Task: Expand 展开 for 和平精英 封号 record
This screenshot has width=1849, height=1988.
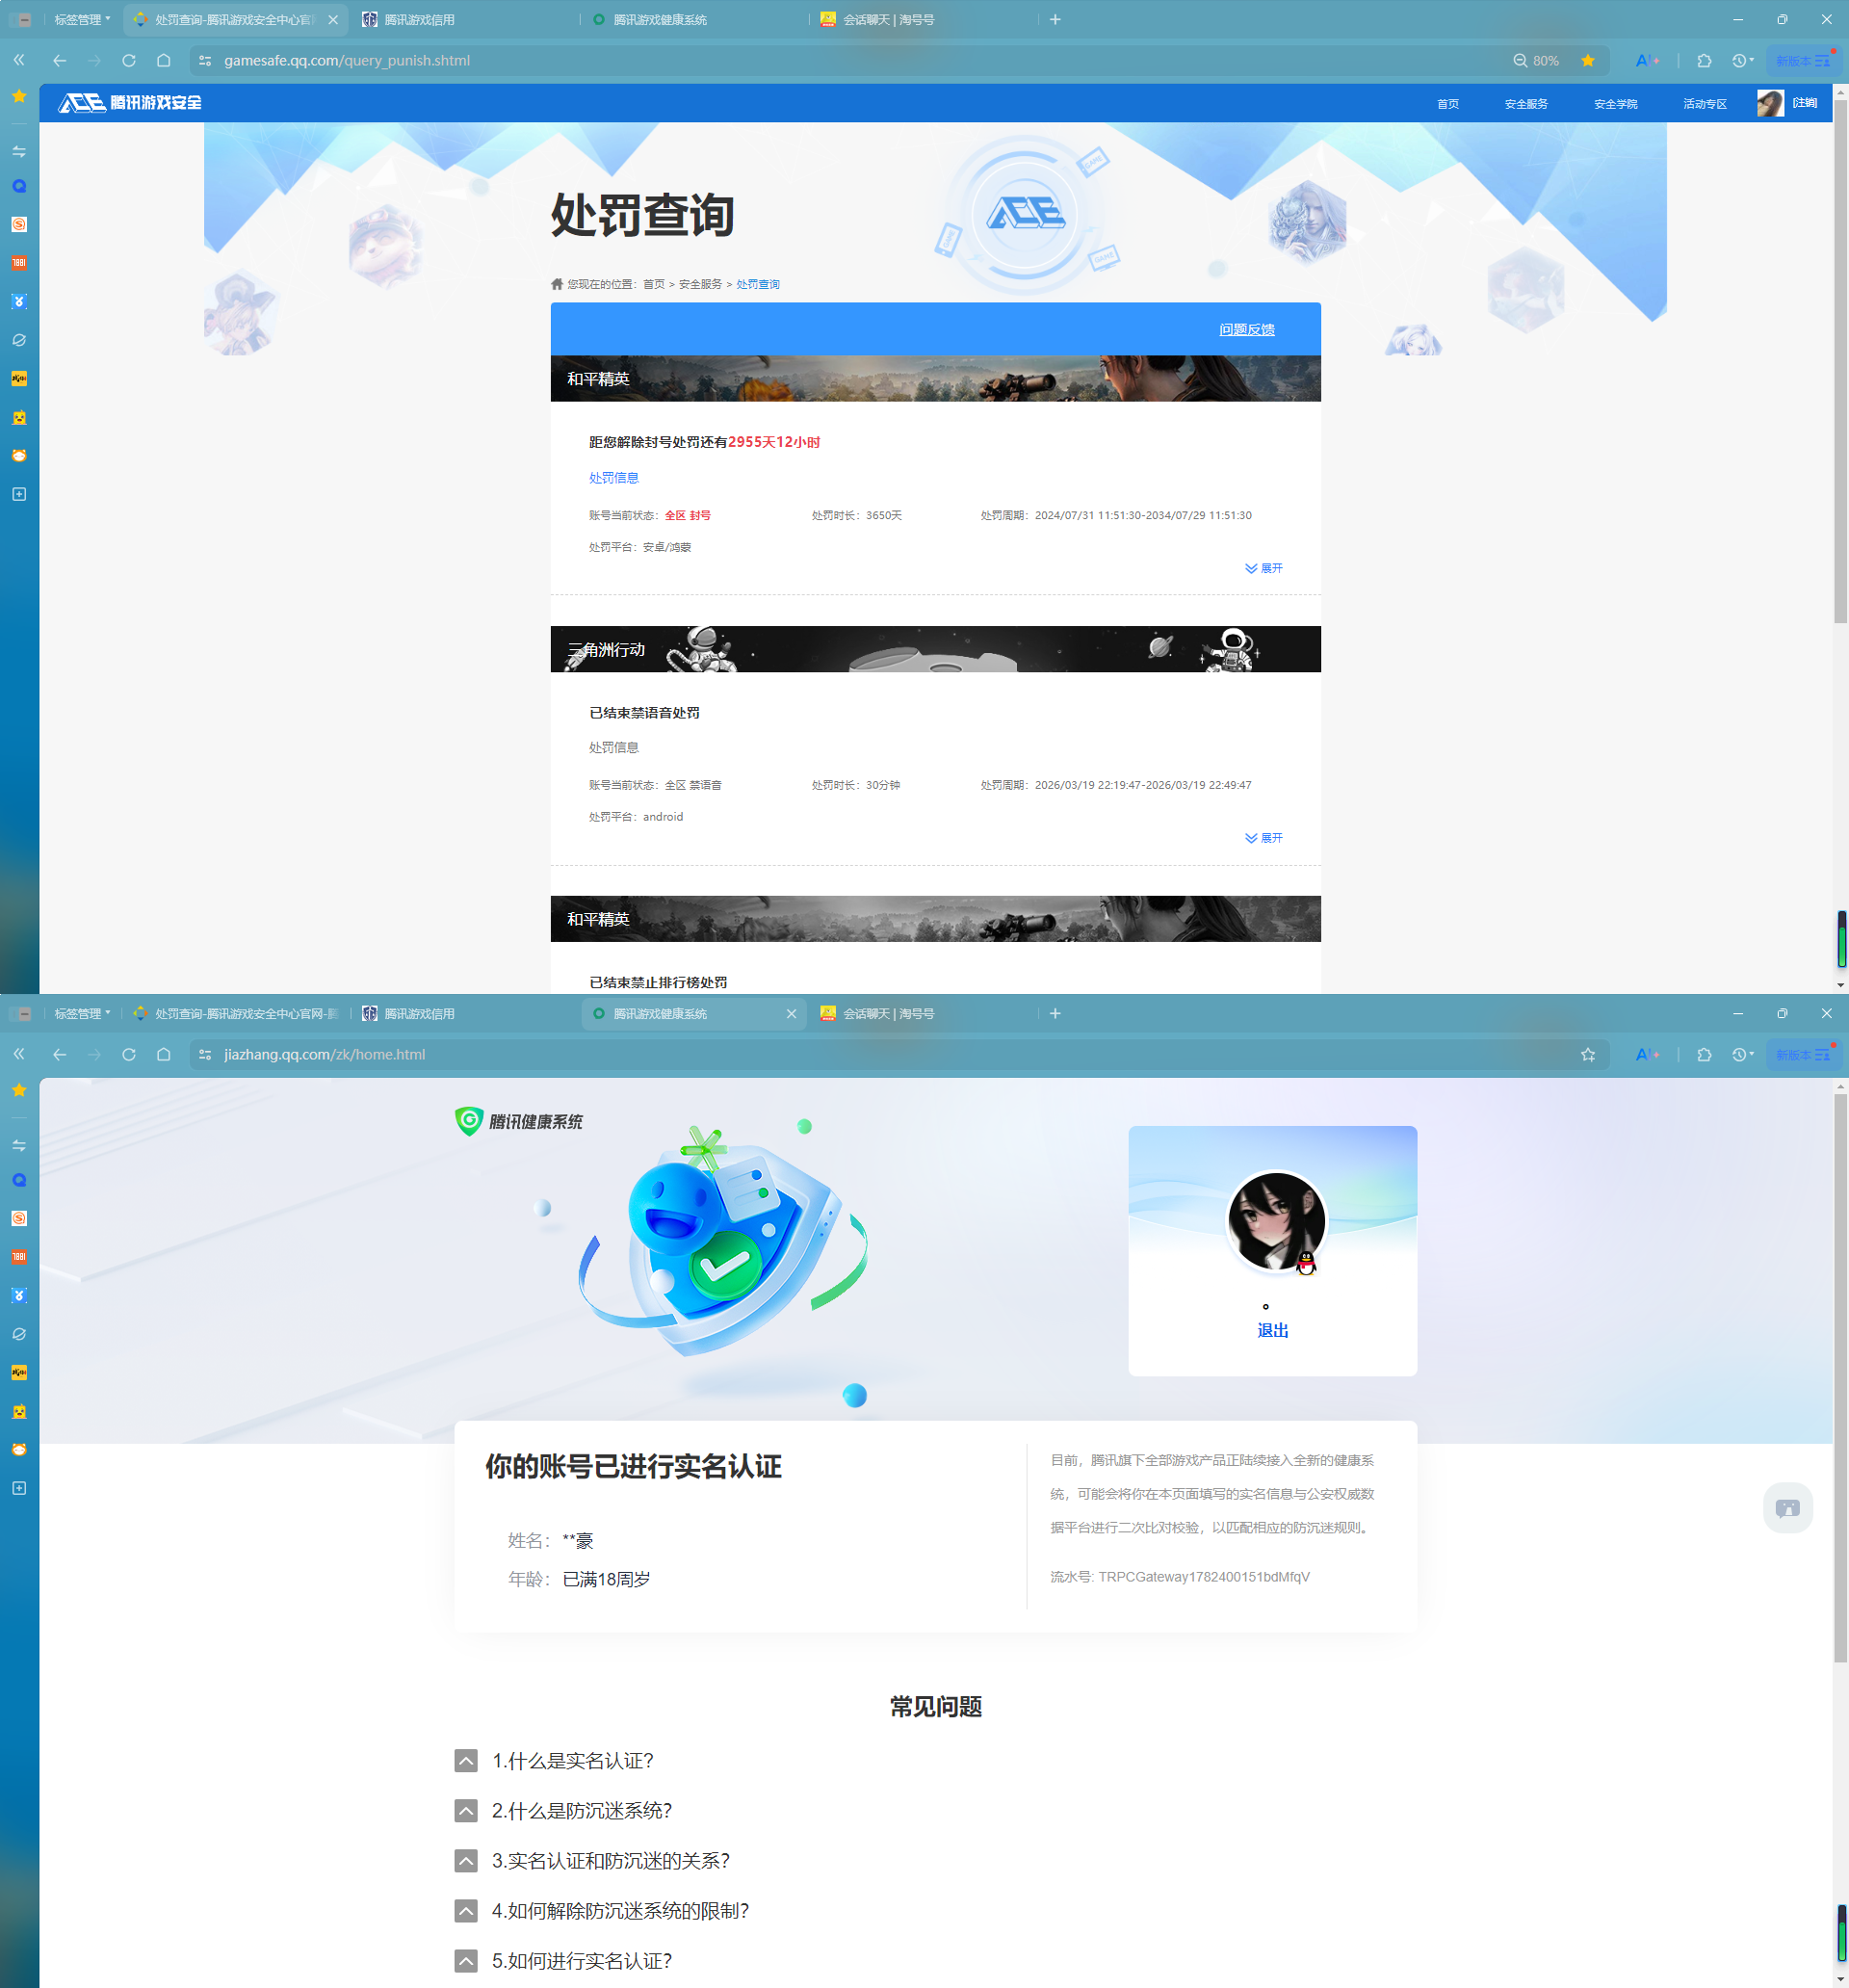Action: [1263, 568]
